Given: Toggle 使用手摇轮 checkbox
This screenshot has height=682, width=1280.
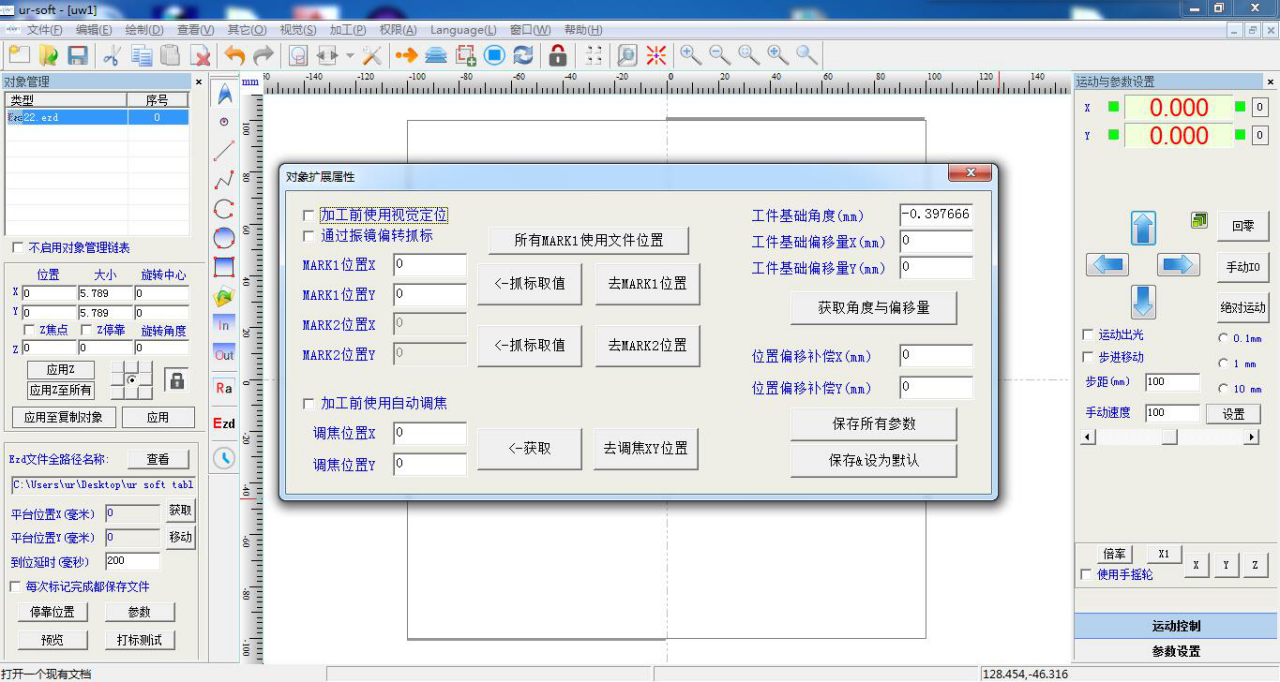Looking at the screenshot, I should click(x=1086, y=575).
